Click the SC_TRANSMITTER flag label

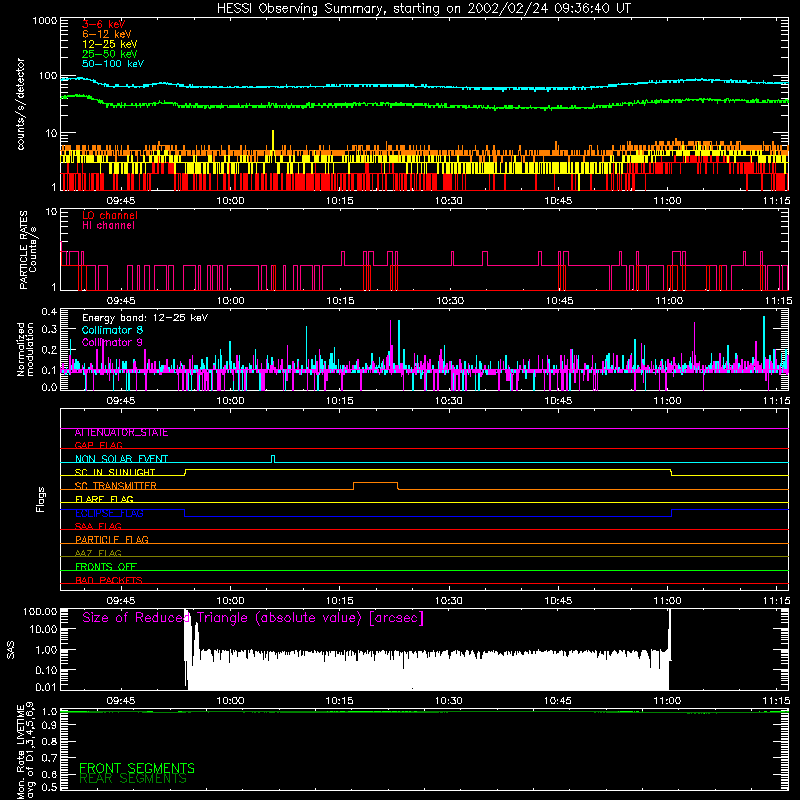click(x=116, y=486)
